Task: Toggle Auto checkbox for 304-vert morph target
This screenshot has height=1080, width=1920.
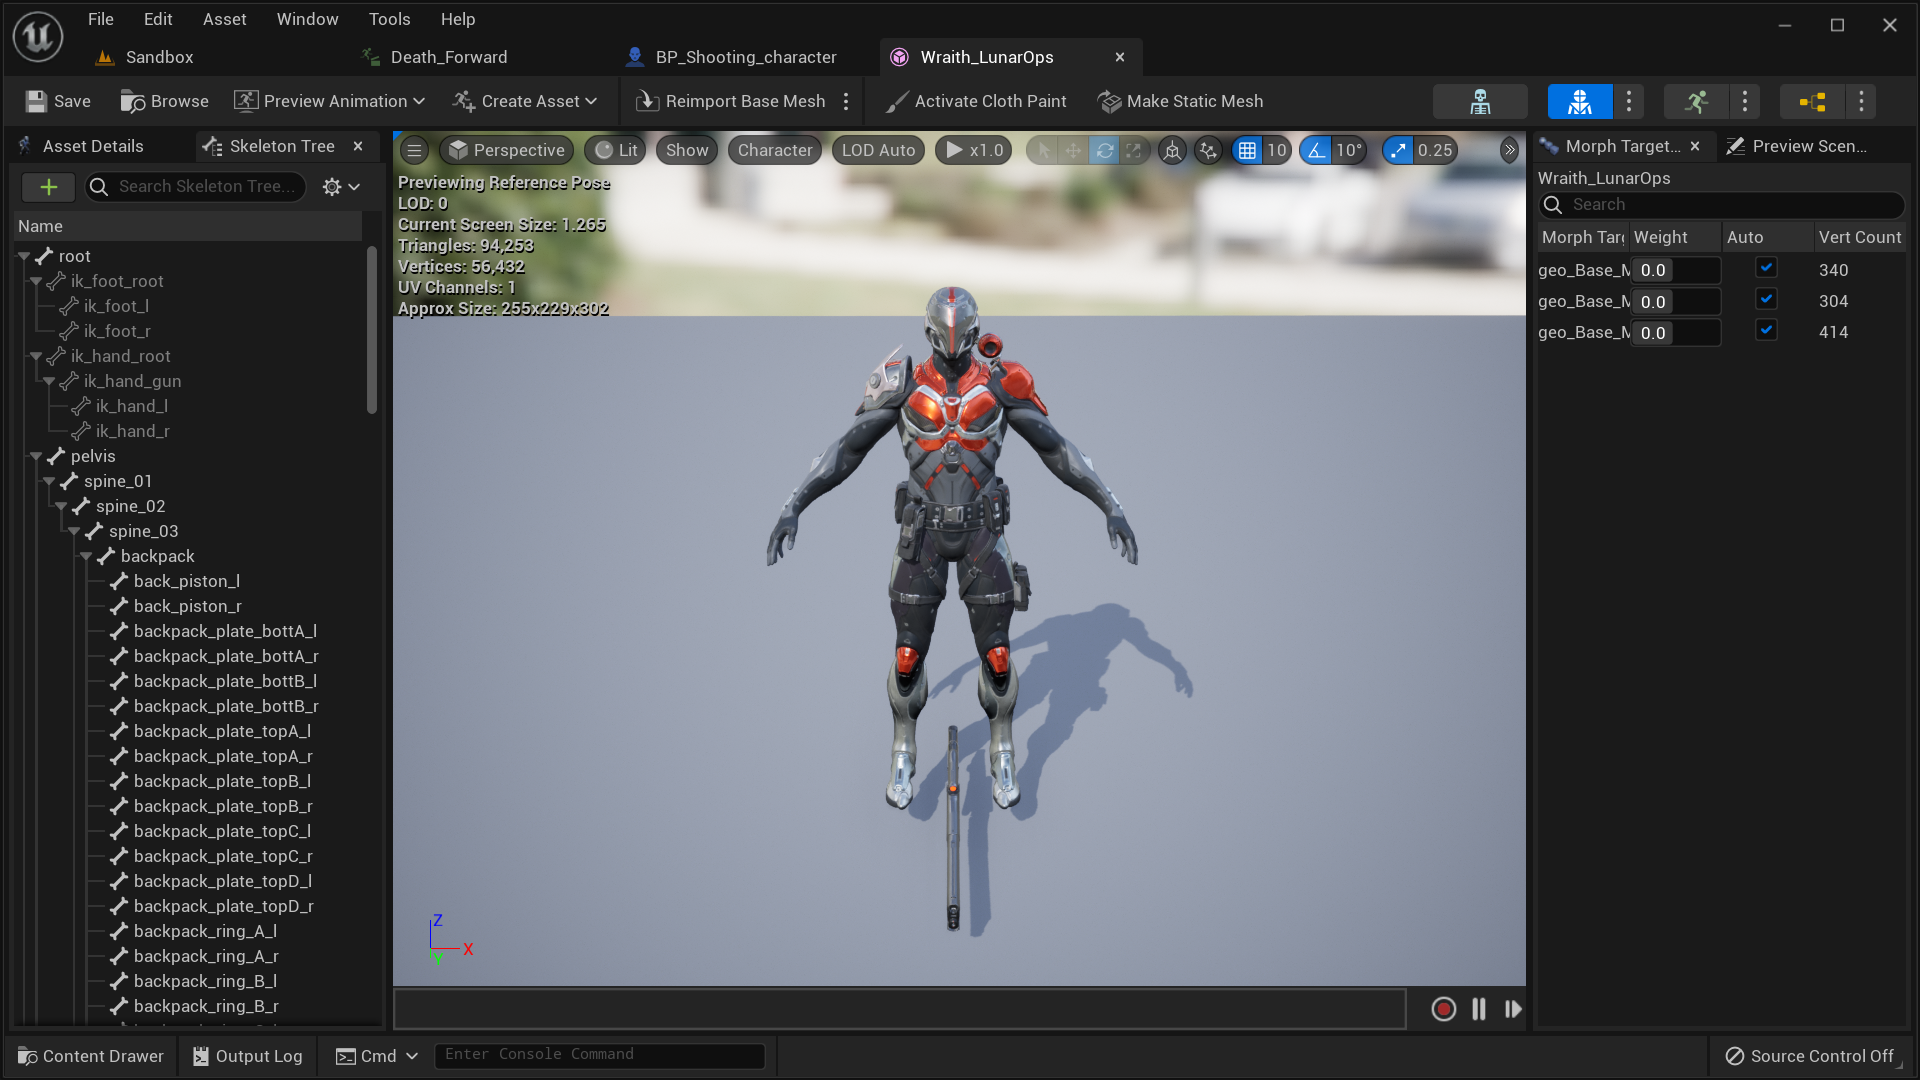Action: 1766,299
